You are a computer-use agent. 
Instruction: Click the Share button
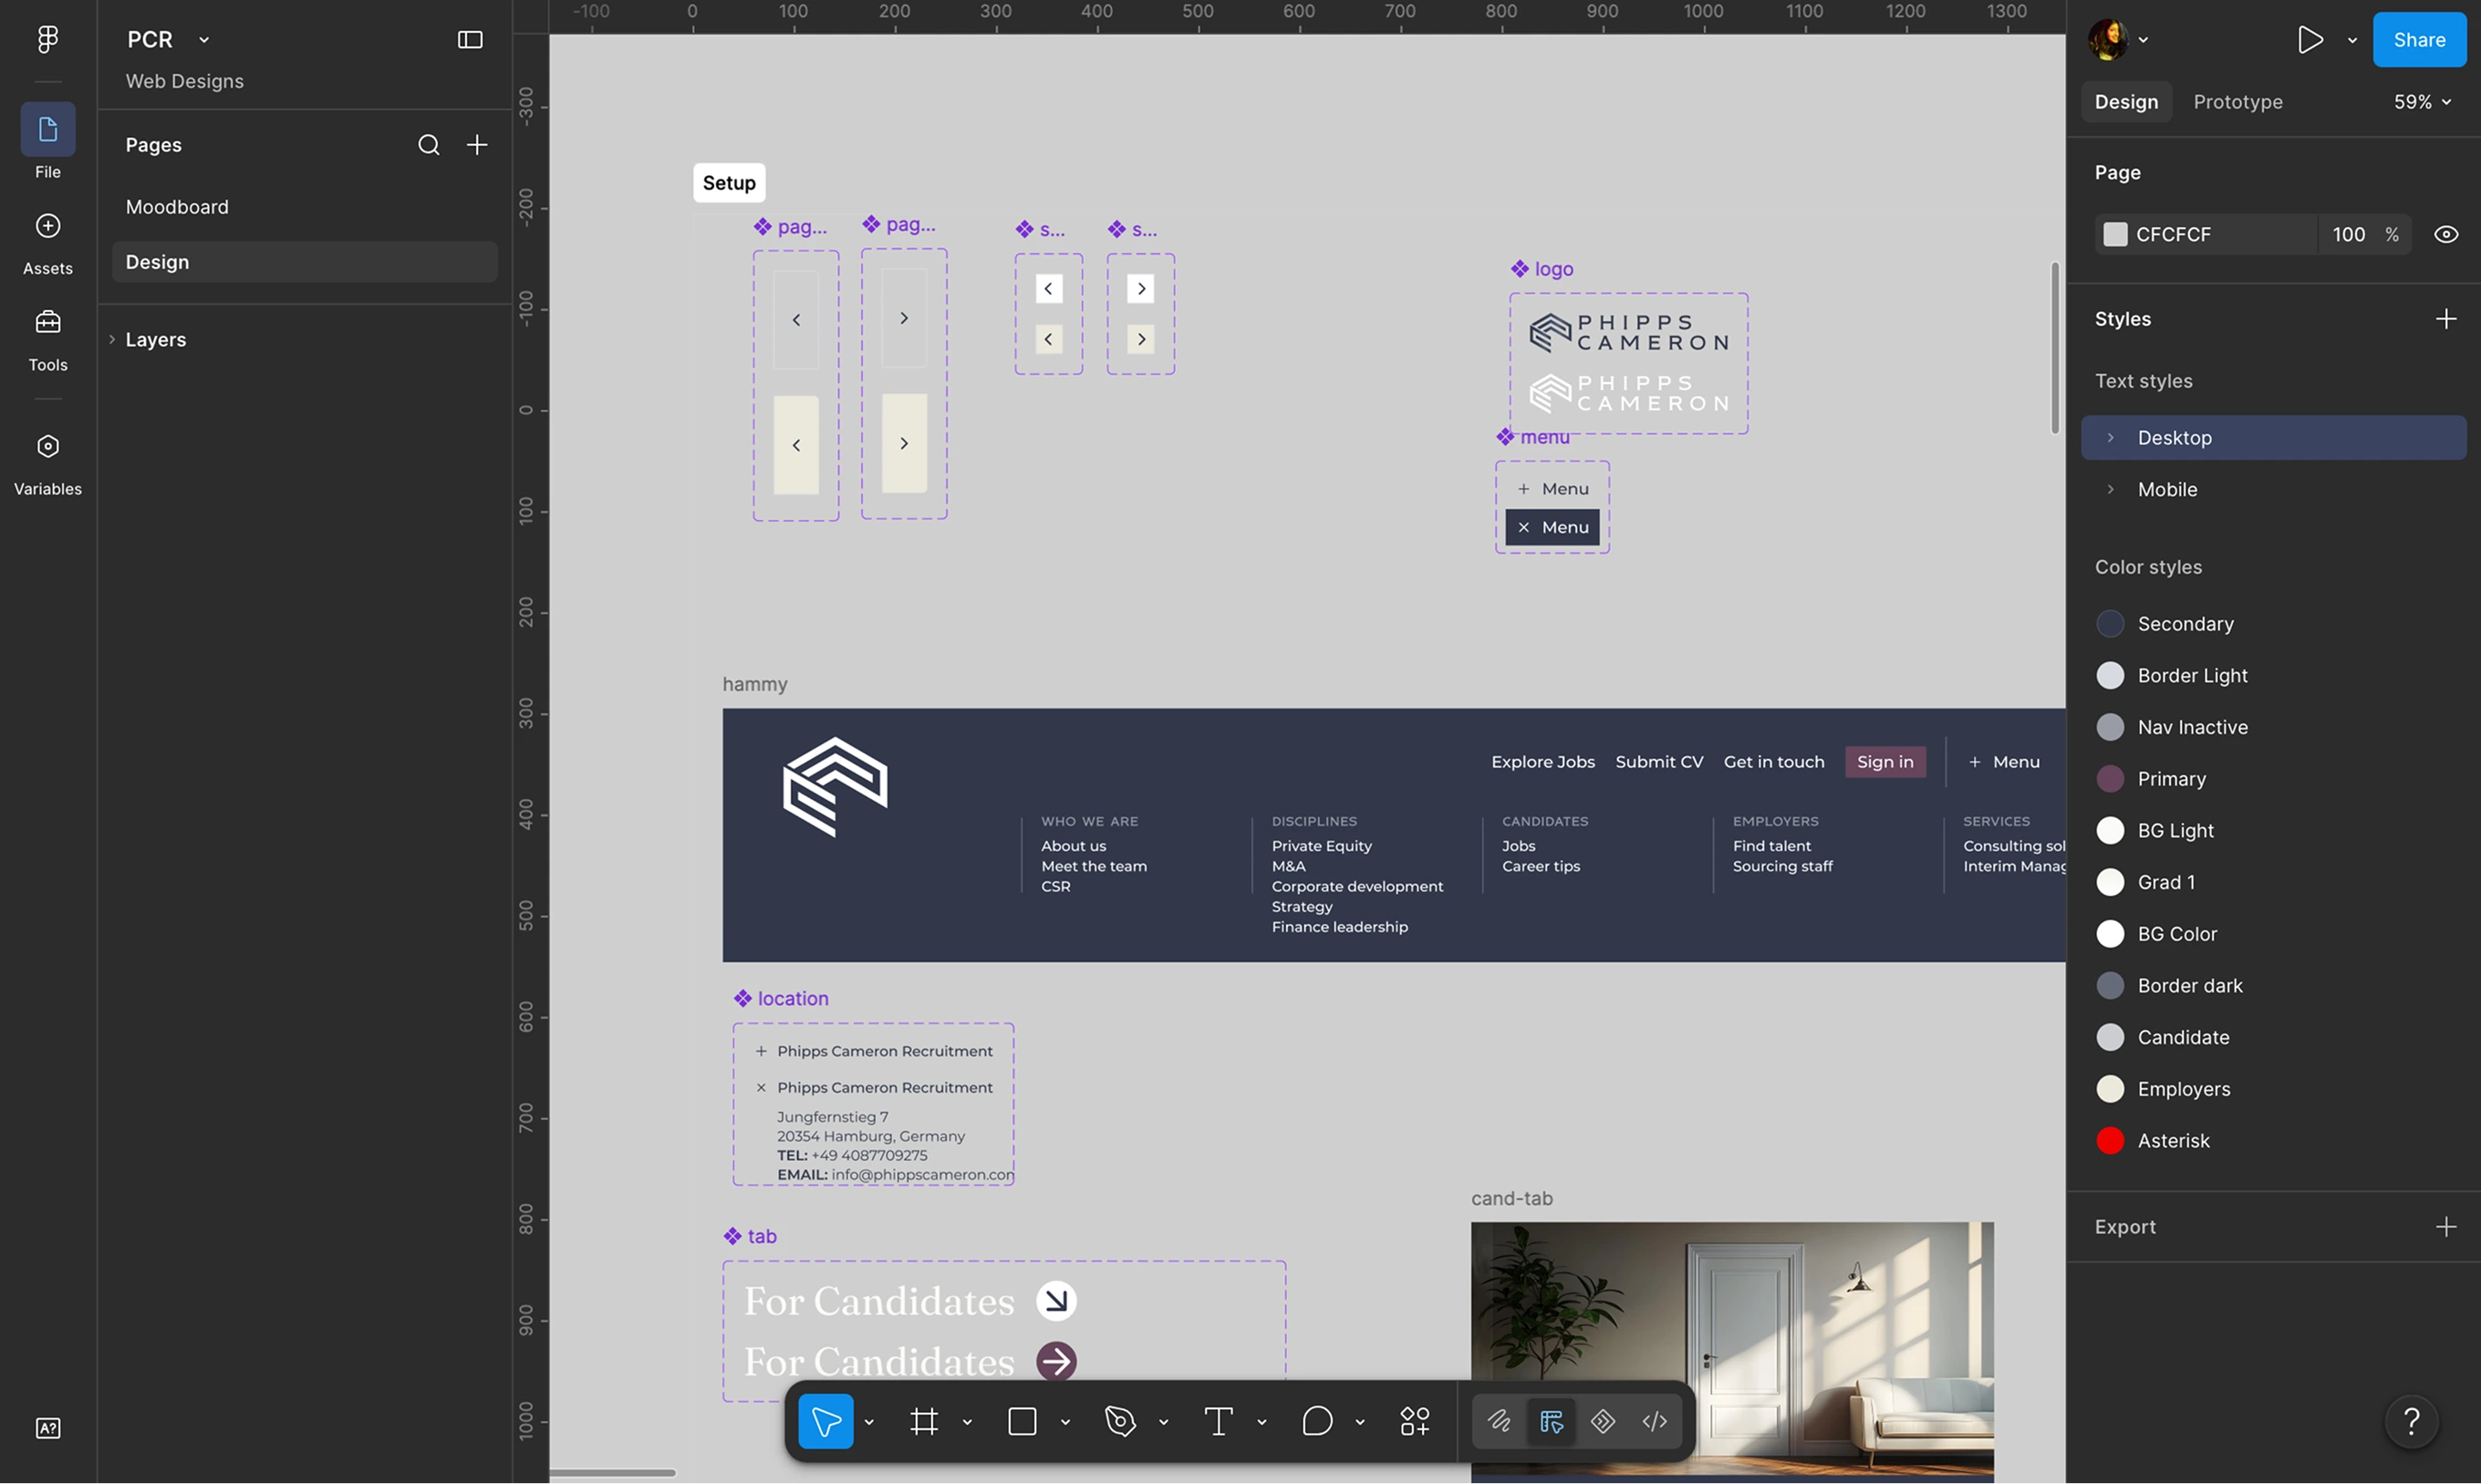click(x=2418, y=40)
